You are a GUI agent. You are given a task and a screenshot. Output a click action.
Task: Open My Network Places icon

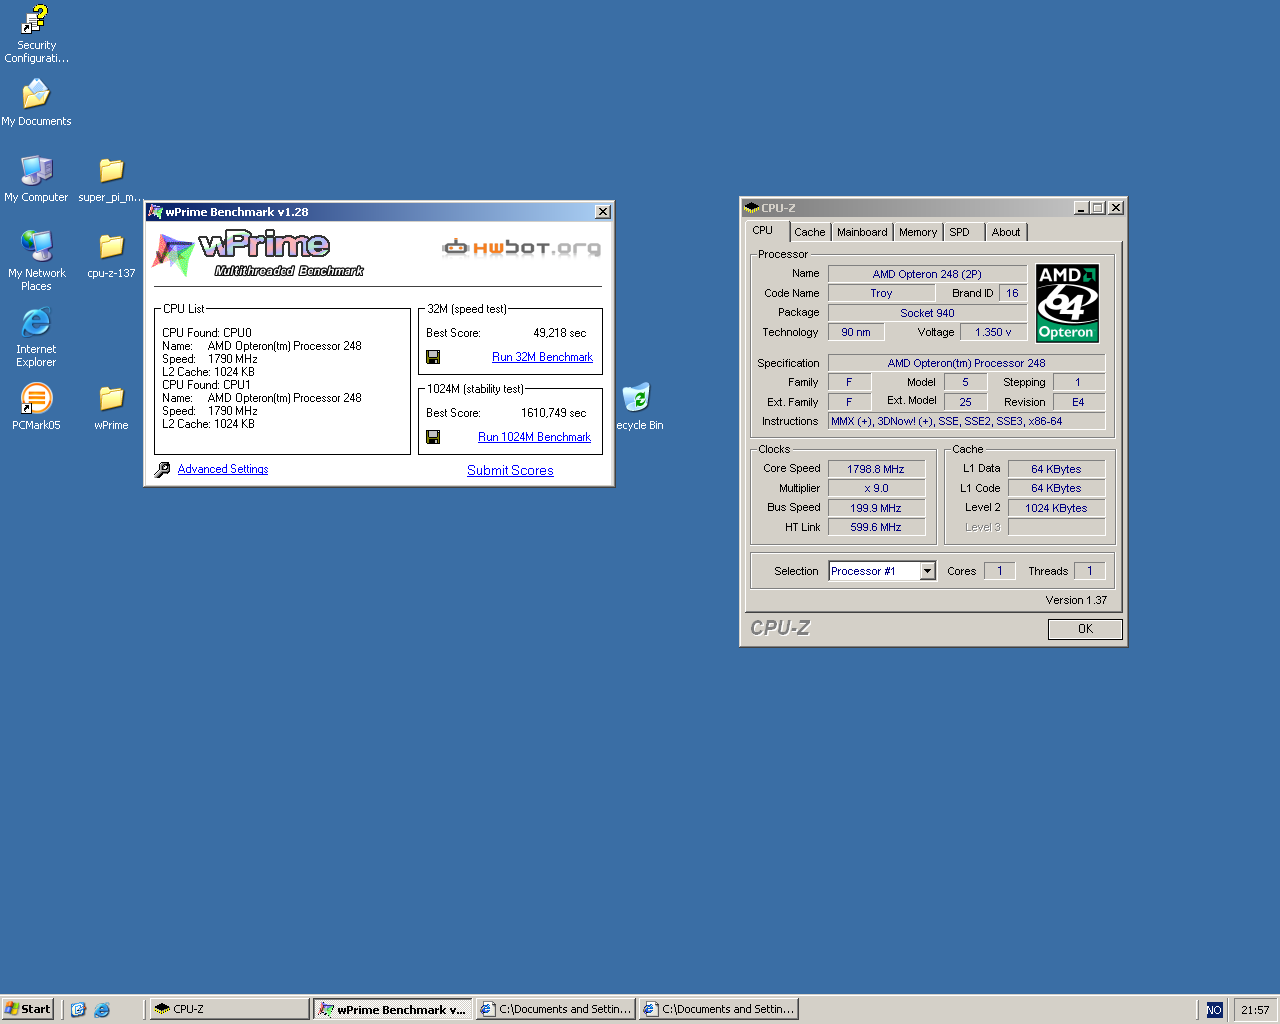36,260
